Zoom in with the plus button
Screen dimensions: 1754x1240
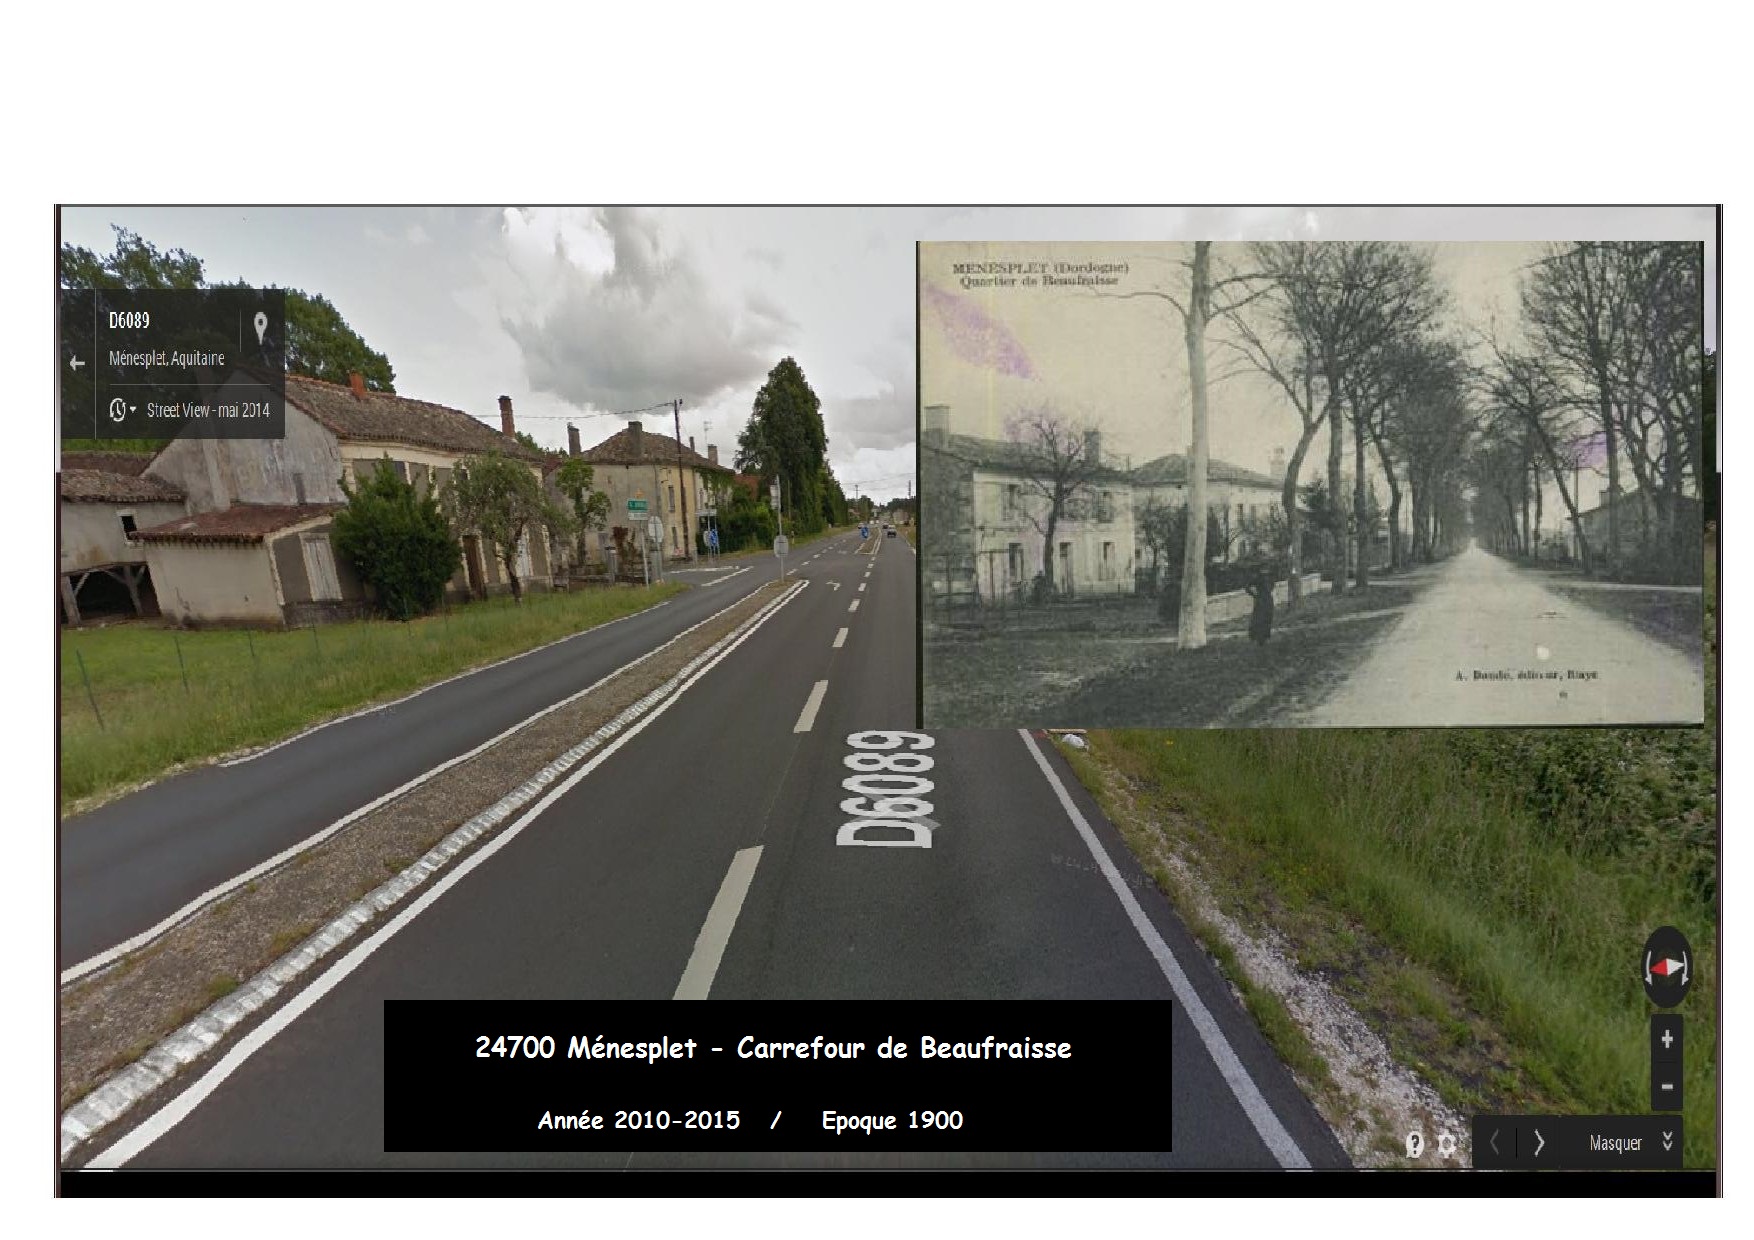click(1666, 1040)
